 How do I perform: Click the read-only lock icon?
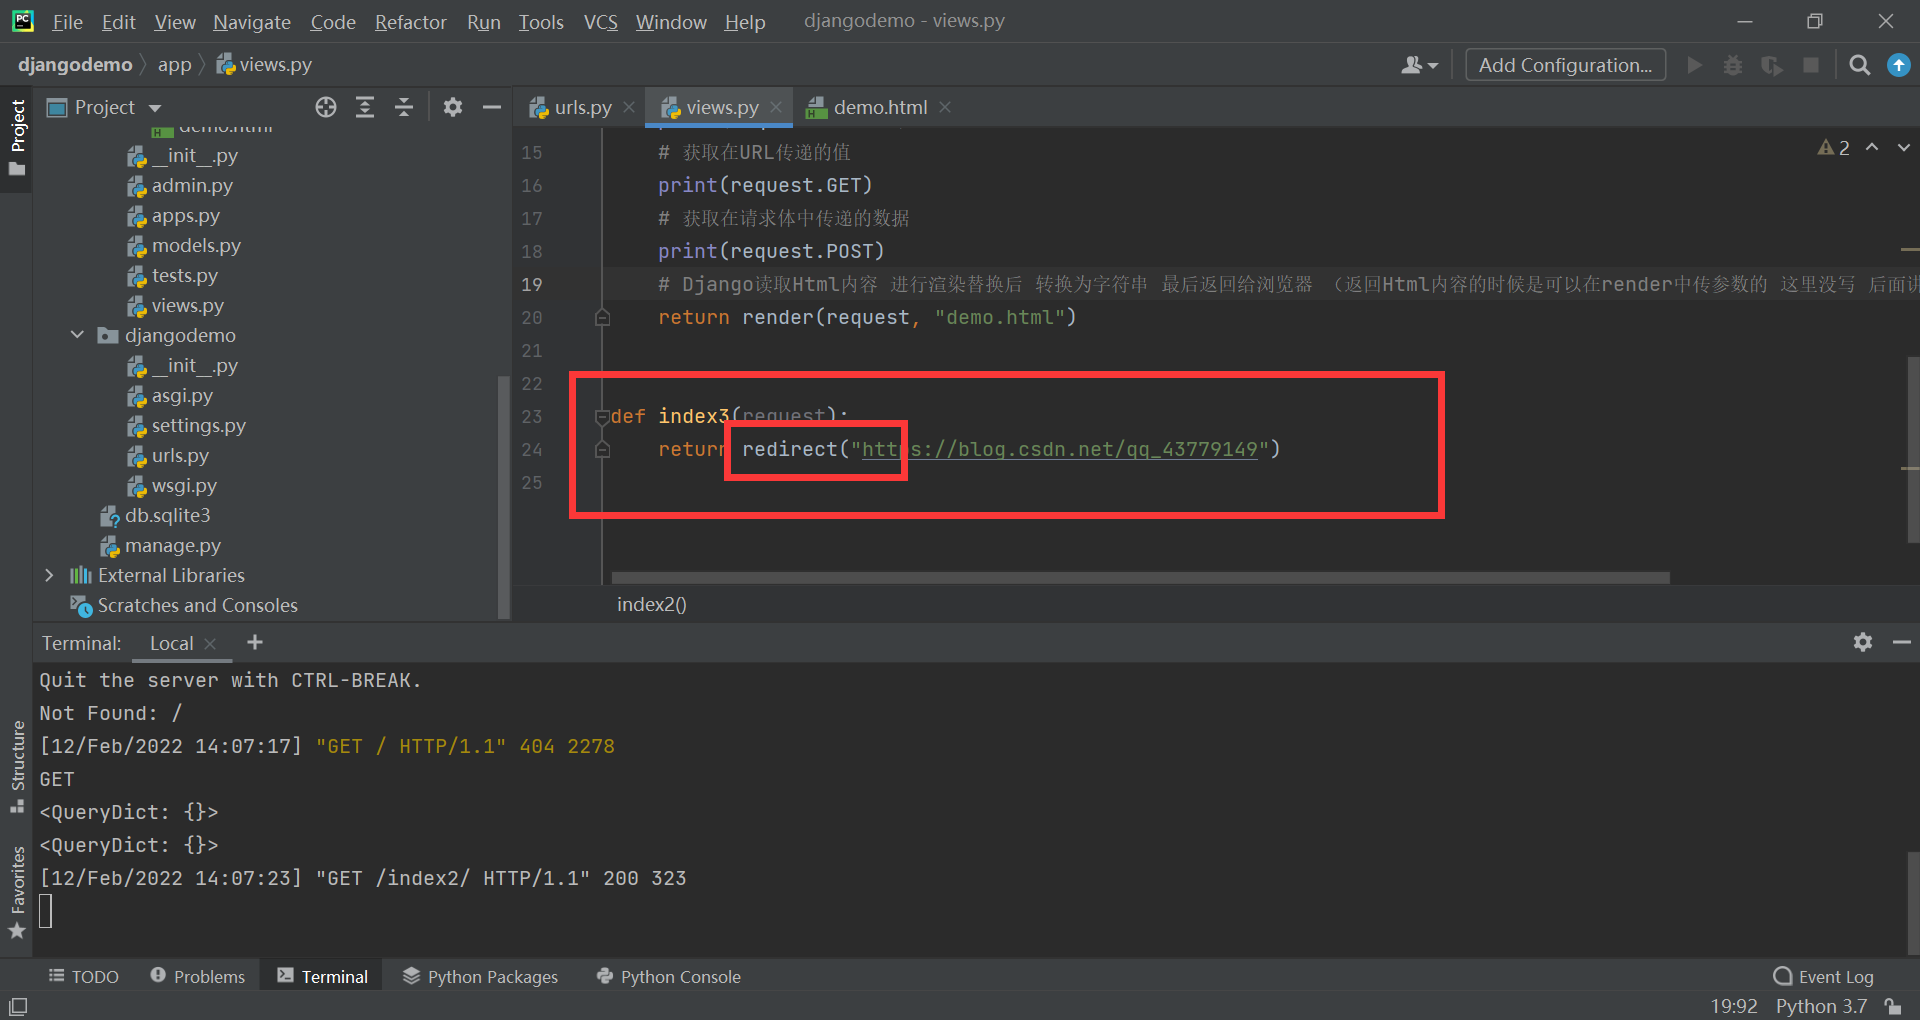[x=1892, y=1006]
